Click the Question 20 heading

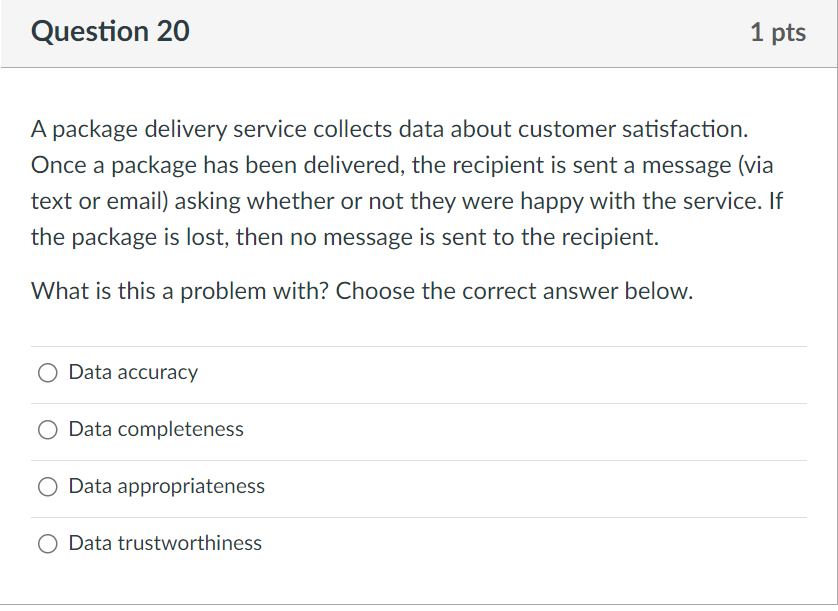(x=111, y=31)
